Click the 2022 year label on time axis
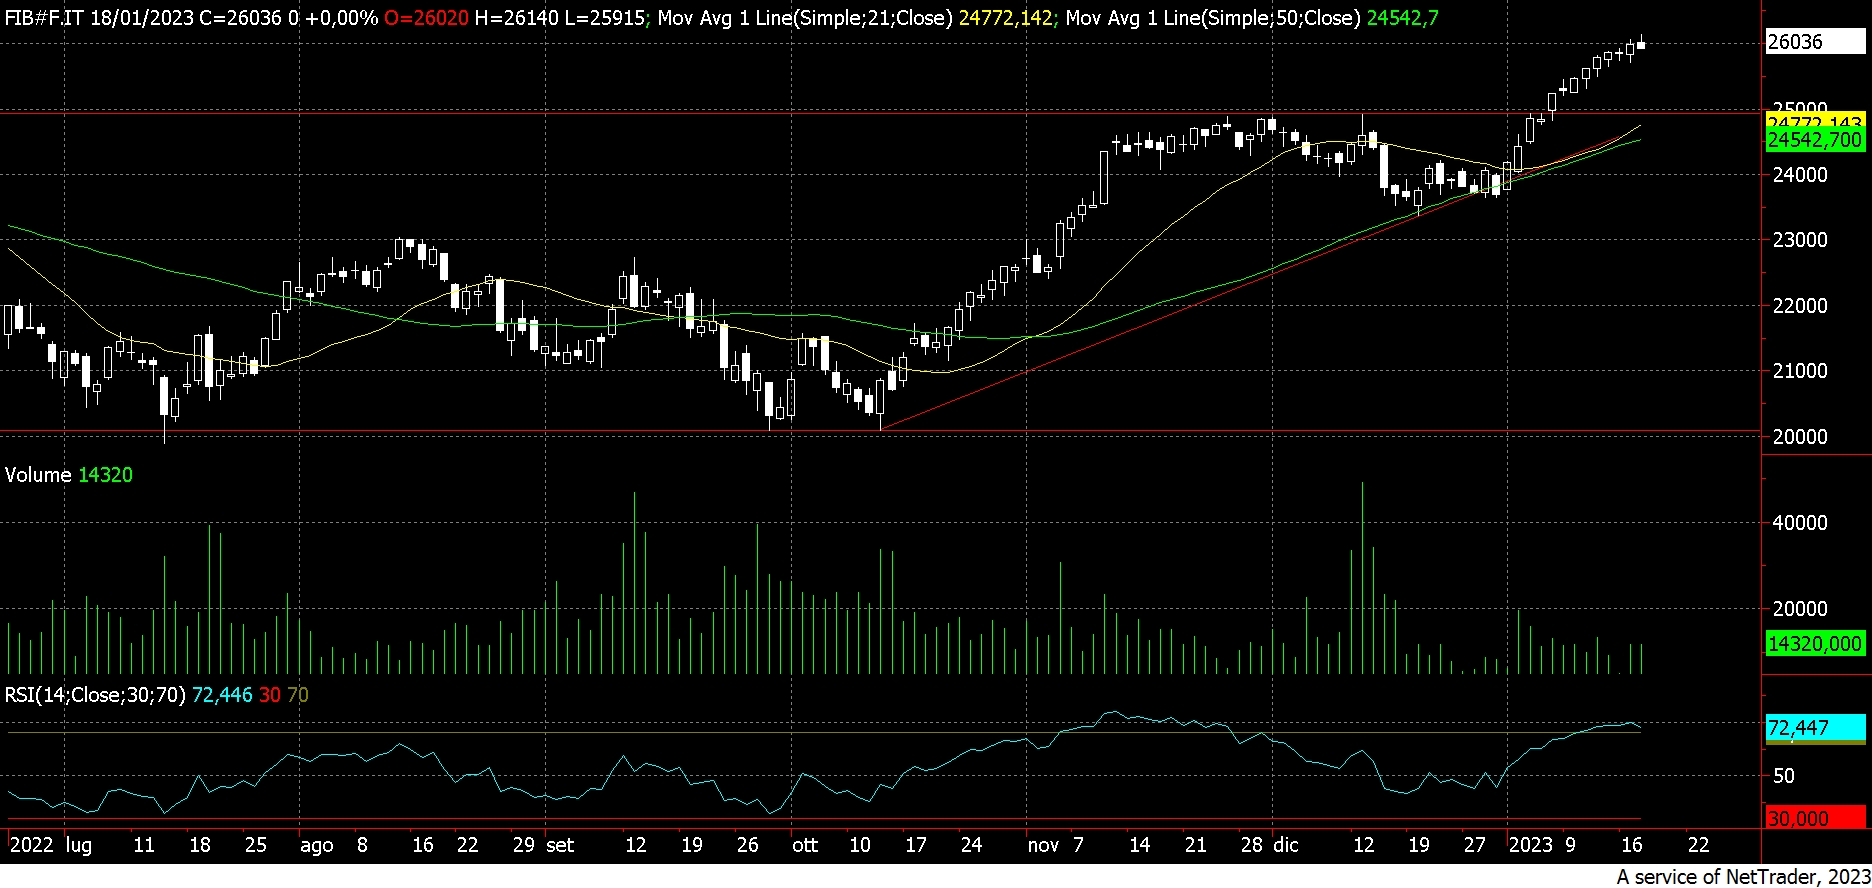 pyautogui.click(x=31, y=845)
